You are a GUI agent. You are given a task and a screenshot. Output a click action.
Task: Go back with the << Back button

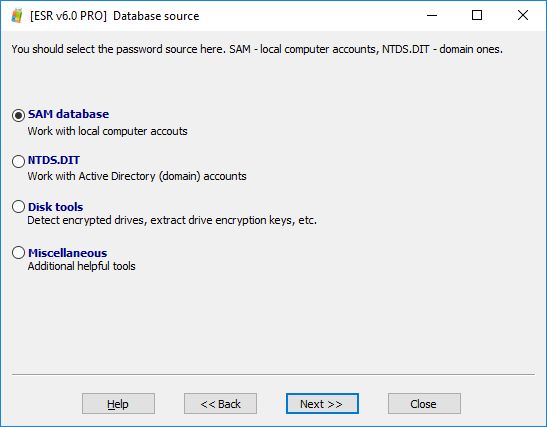(220, 404)
